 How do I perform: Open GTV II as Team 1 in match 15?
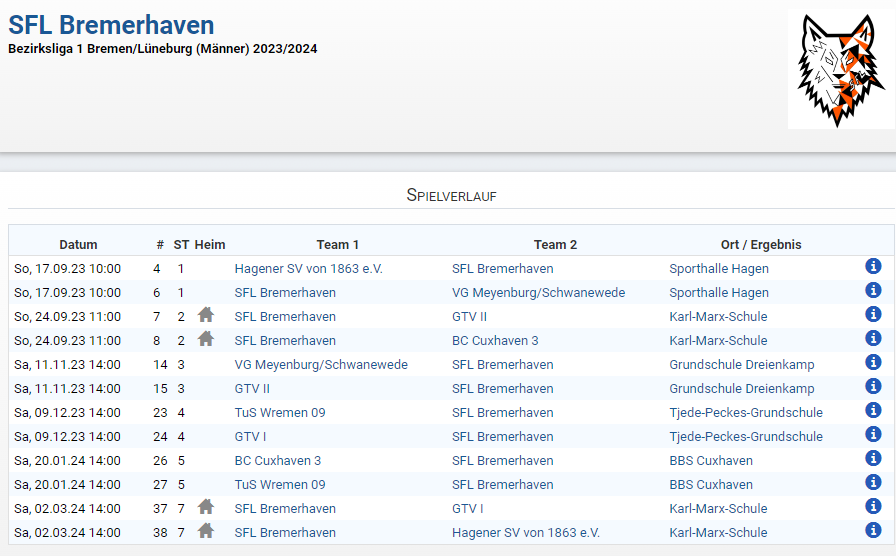(x=252, y=389)
